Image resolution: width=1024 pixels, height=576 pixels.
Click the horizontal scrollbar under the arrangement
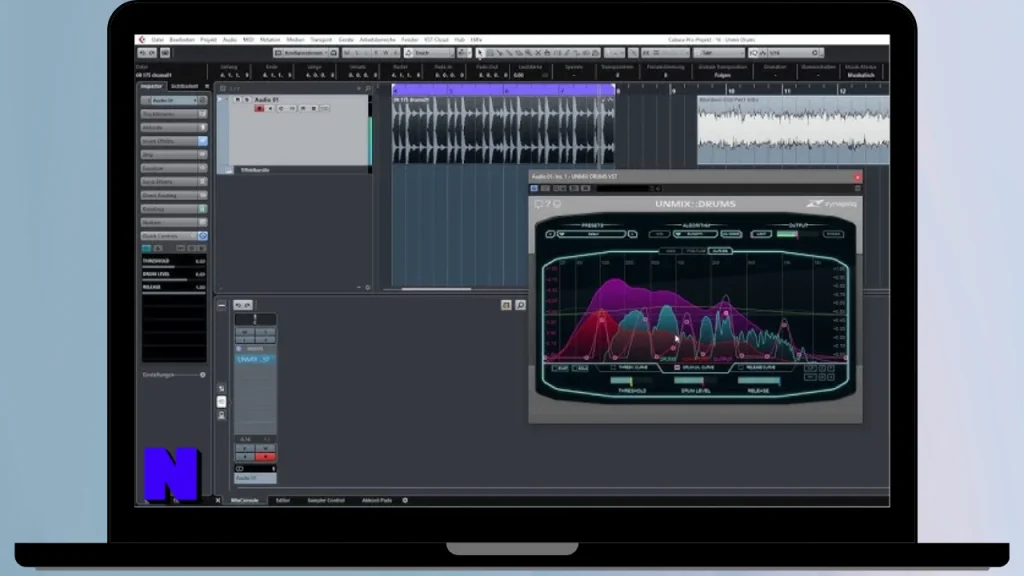436,288
